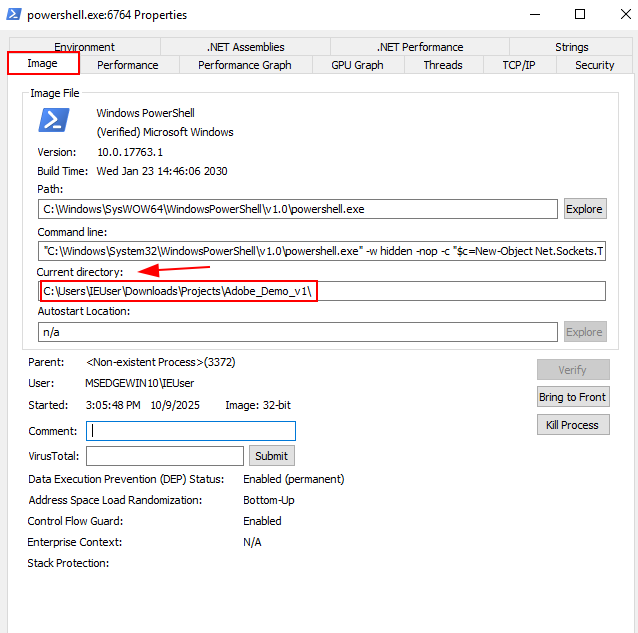Click the Control Flow Guard value 'Enabled'

point(262,521)
